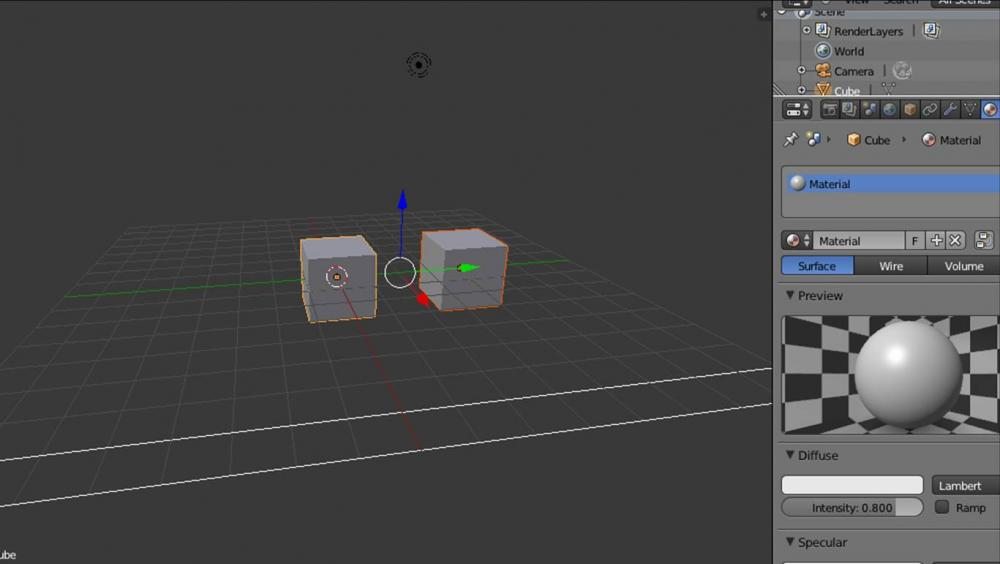Open the properties editor type selector
Image resolution: width=1000 pixels, height=564 pixels.
pyautogui.click(x=797, y=110)
